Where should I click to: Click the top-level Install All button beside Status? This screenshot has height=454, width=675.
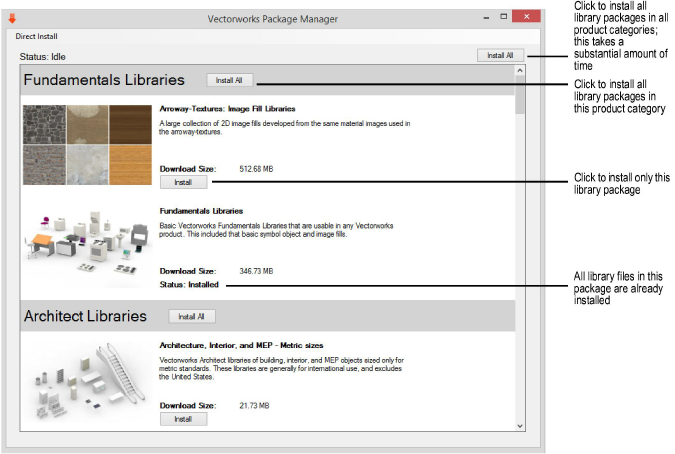[x=500, y=56]
